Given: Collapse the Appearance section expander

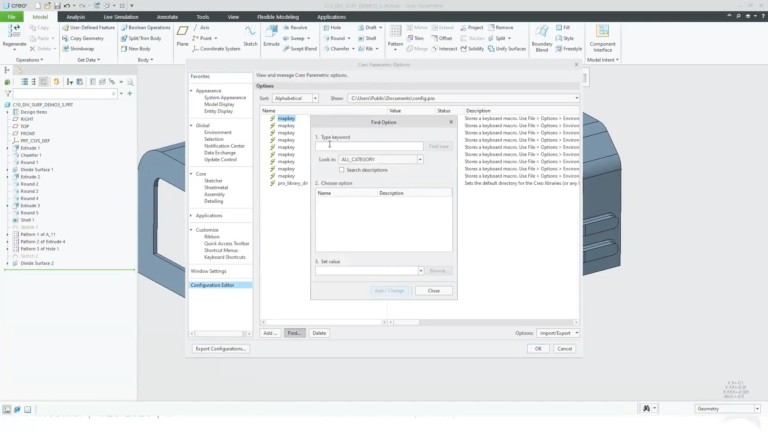Looking at the screenshot, I should [x=192, y=91].
